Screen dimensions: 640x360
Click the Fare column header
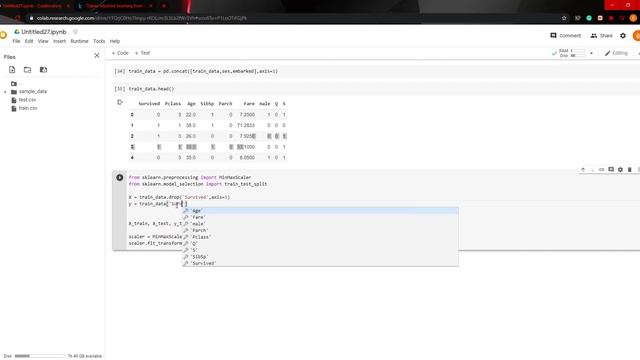(249, 104)
